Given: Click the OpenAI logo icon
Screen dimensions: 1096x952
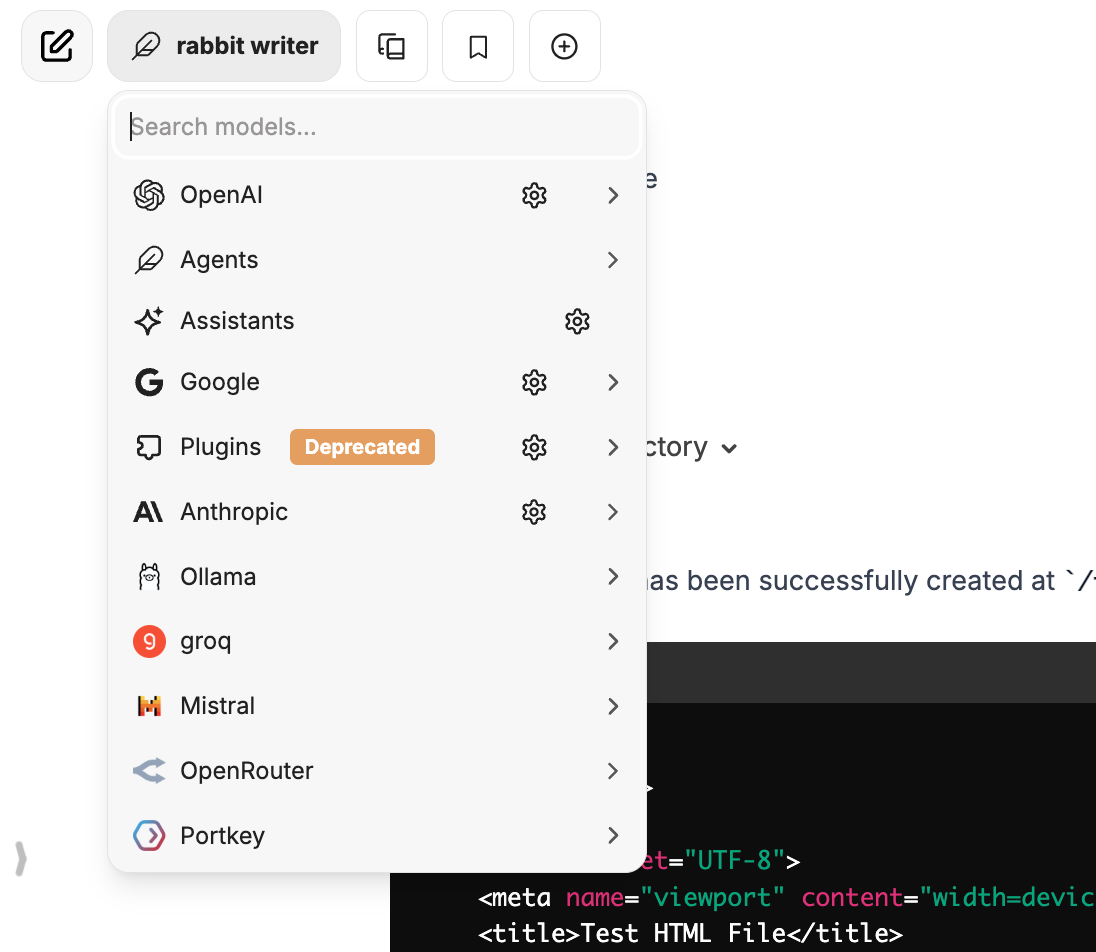Looking at the screenshot, I should (x=149, y=195).
